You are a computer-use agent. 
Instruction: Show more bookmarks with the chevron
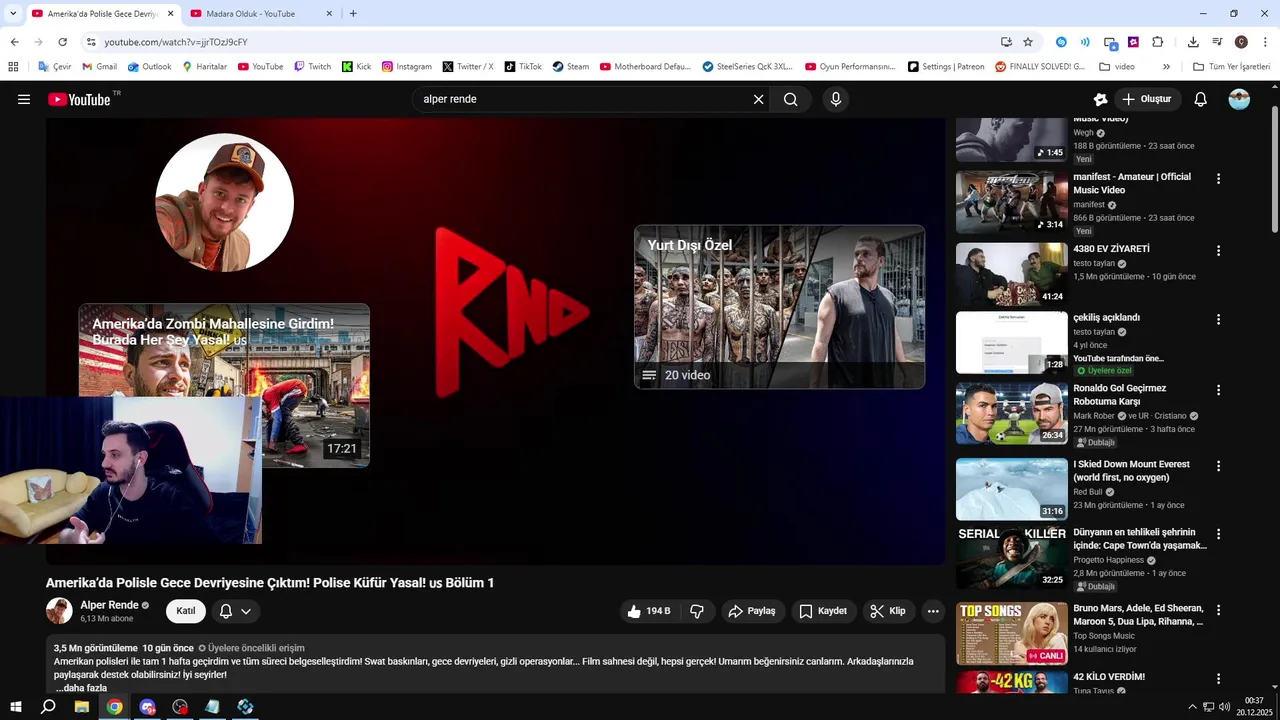(x=1166, y=67)
